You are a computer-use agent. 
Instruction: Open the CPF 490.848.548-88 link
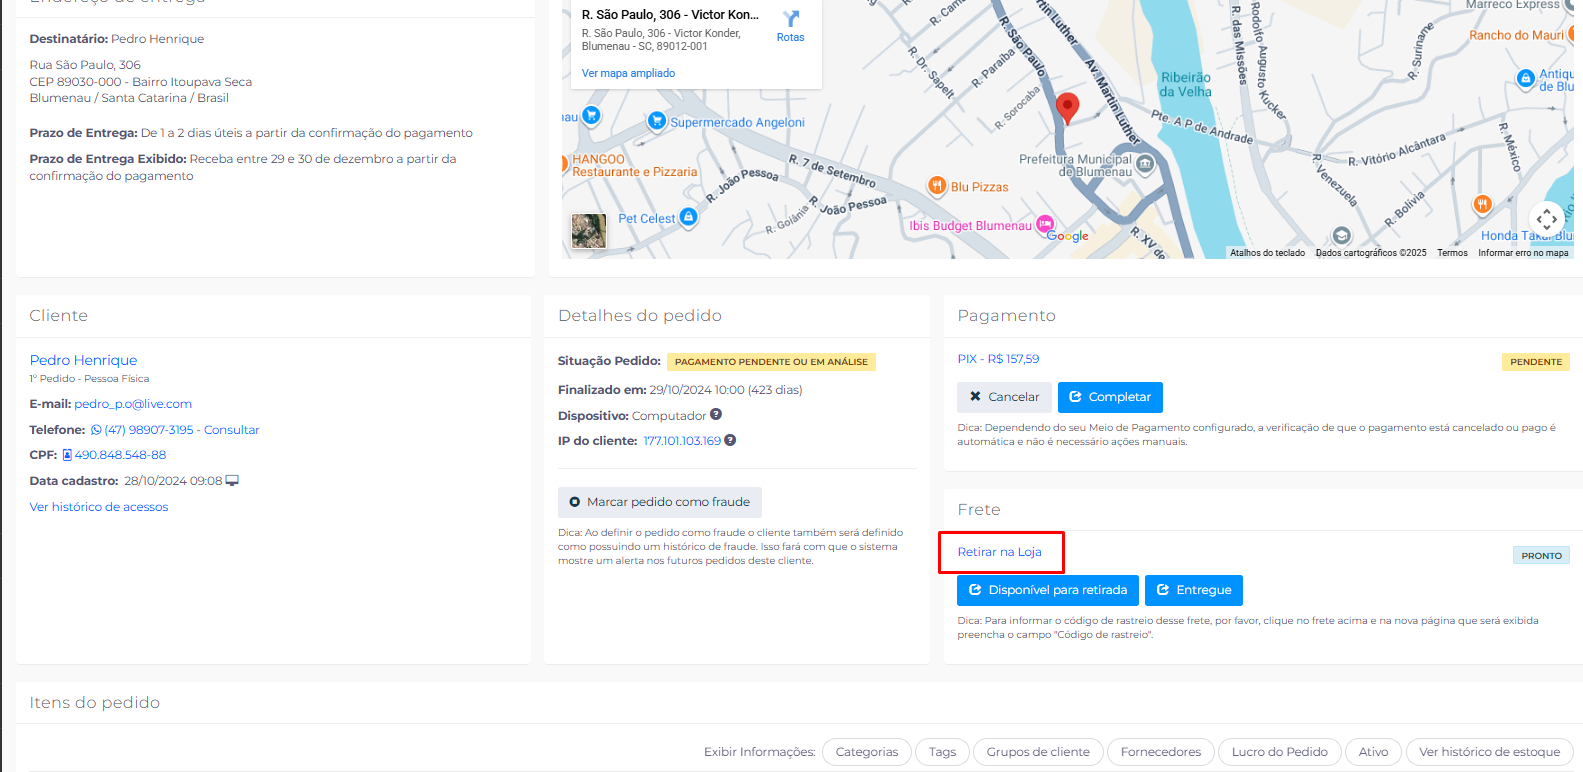click(120, 455)
